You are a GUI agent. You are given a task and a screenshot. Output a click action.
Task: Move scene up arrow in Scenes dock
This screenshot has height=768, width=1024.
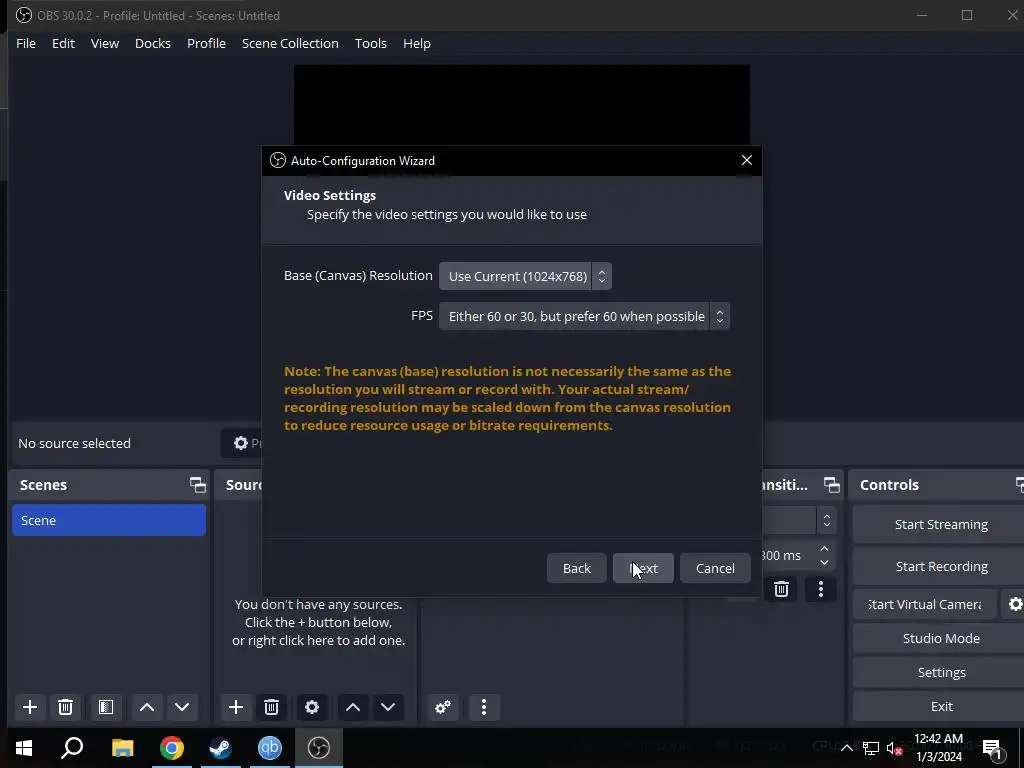tap(147, 707)
